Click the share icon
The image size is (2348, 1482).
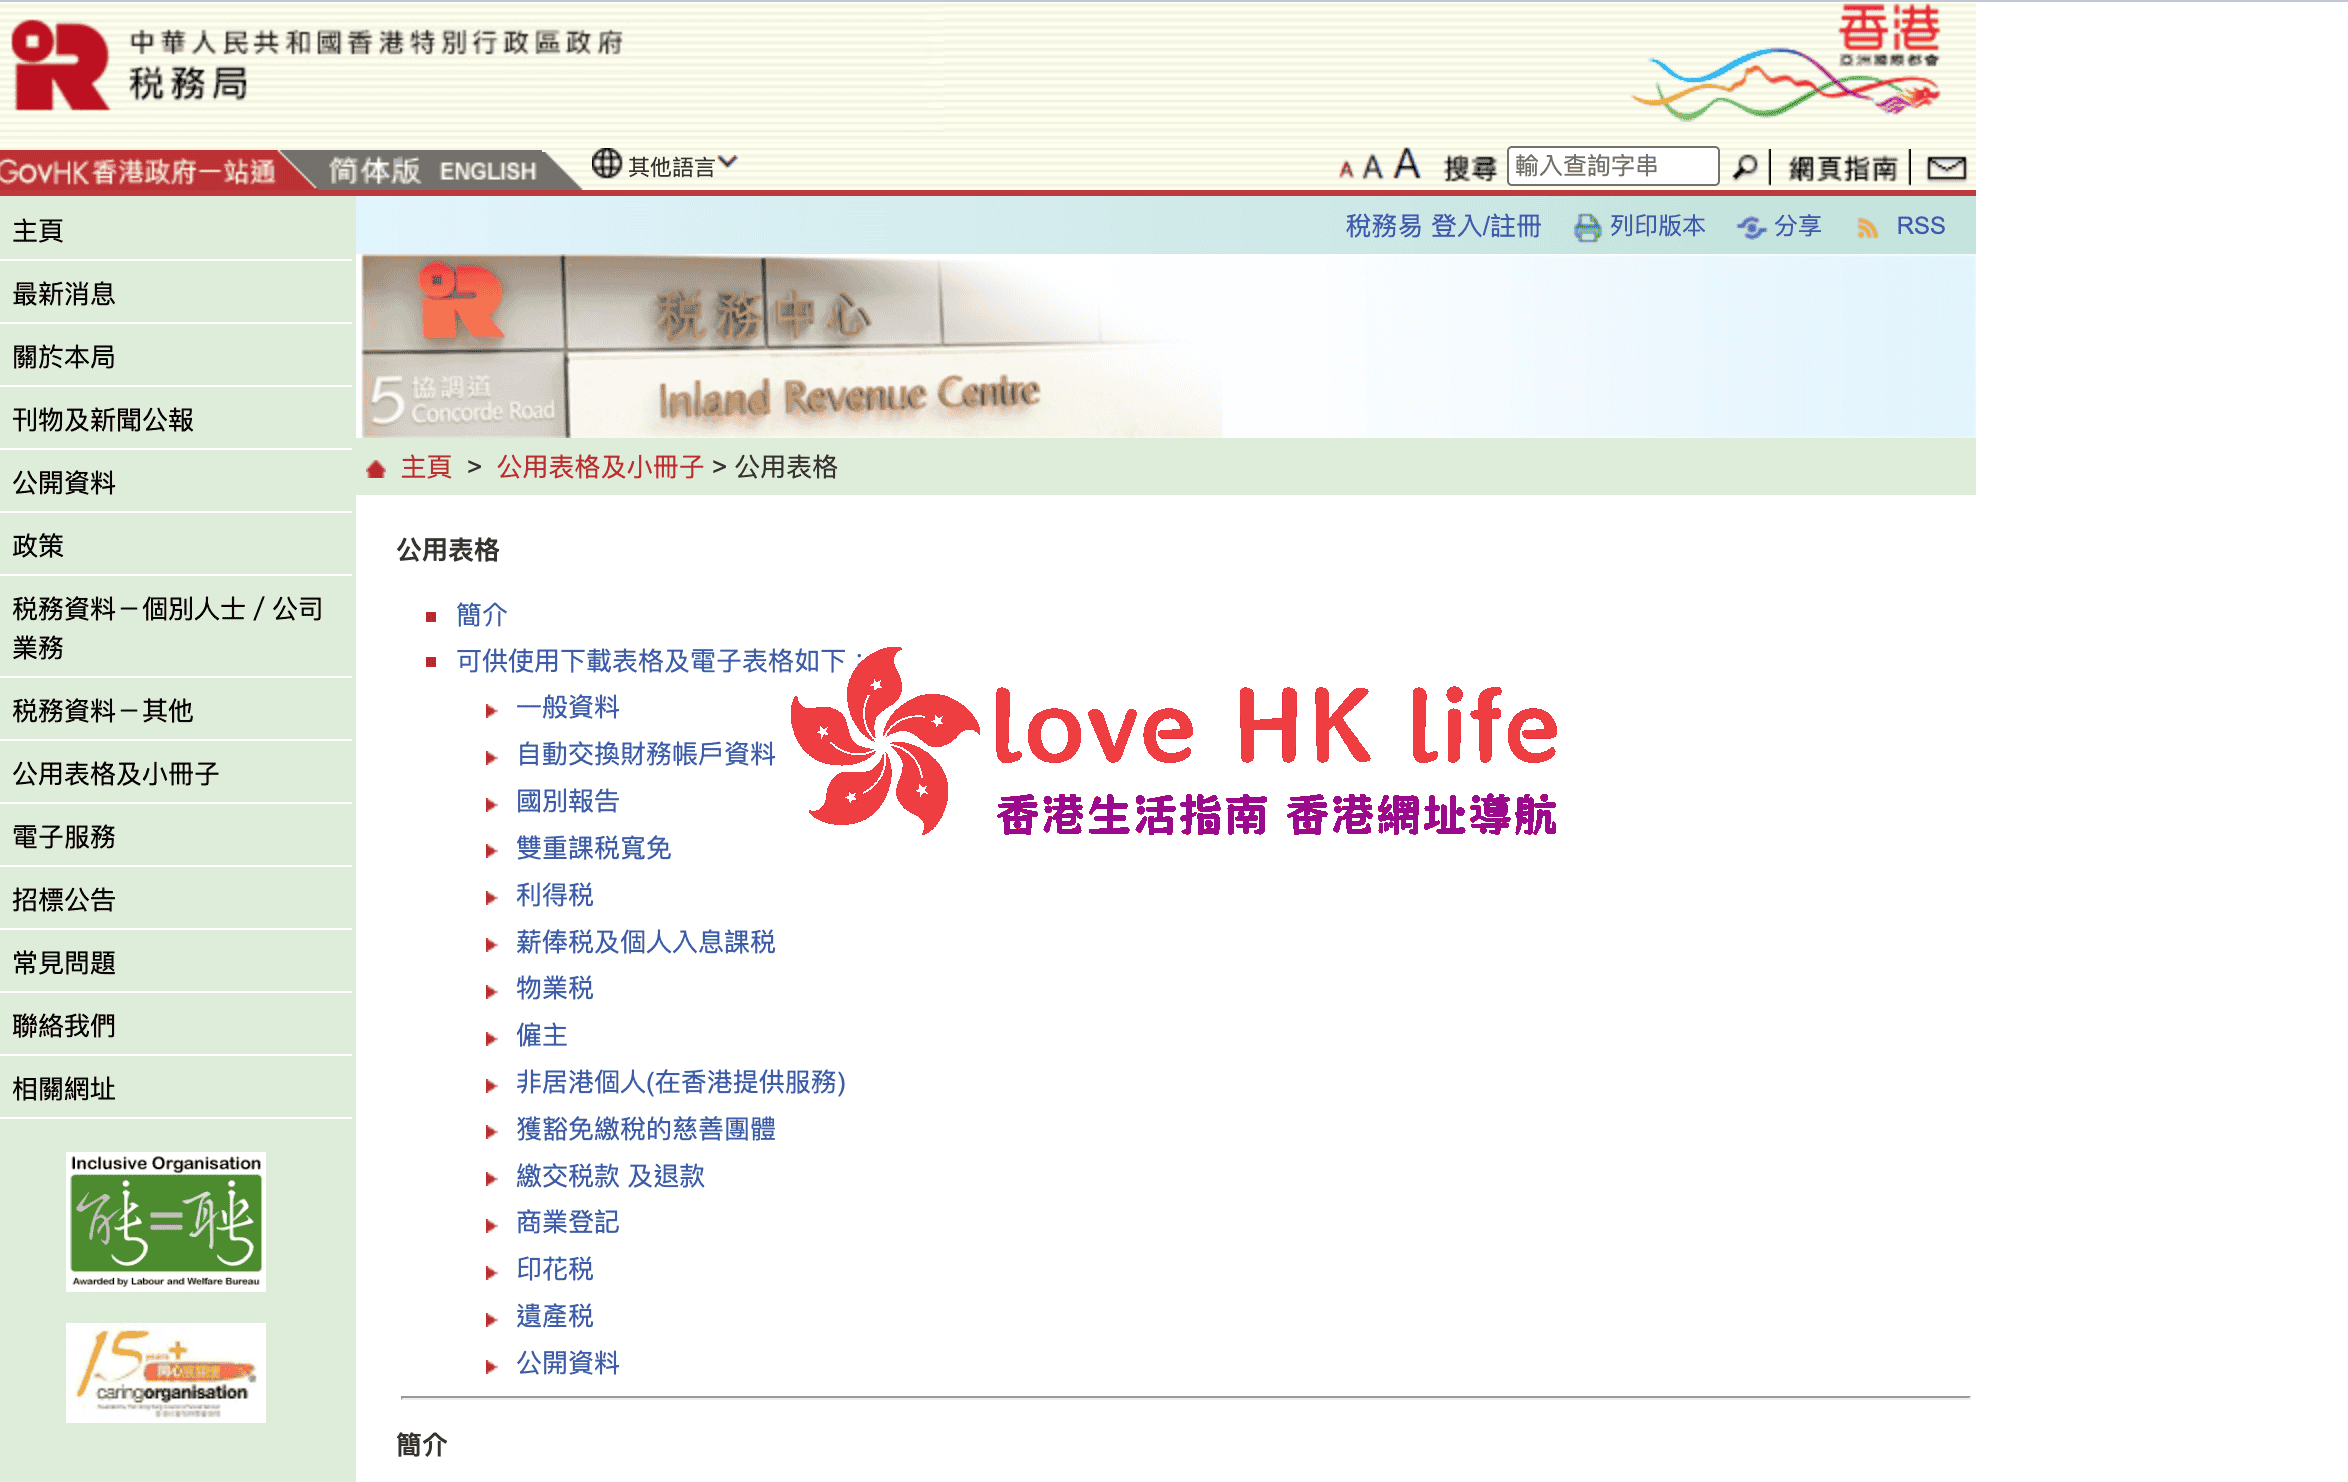(x=1751, y=228)
